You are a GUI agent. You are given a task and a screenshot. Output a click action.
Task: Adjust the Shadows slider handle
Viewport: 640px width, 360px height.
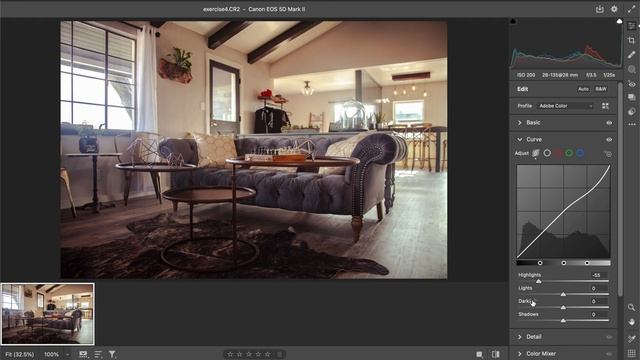coord(563,320)
